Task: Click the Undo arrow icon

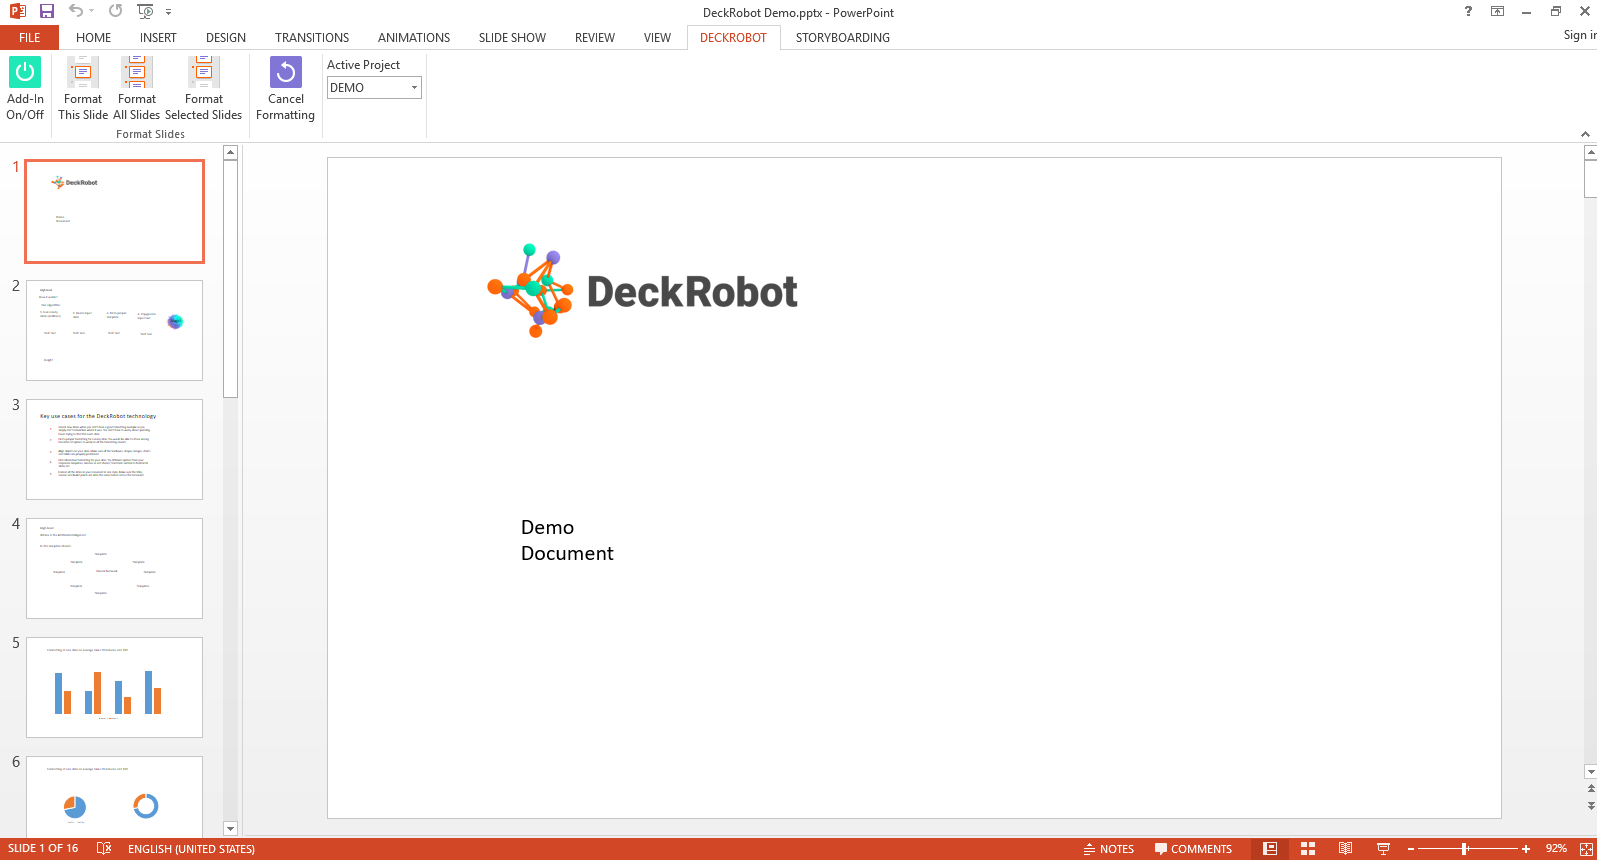Action: tap(76, 11)
